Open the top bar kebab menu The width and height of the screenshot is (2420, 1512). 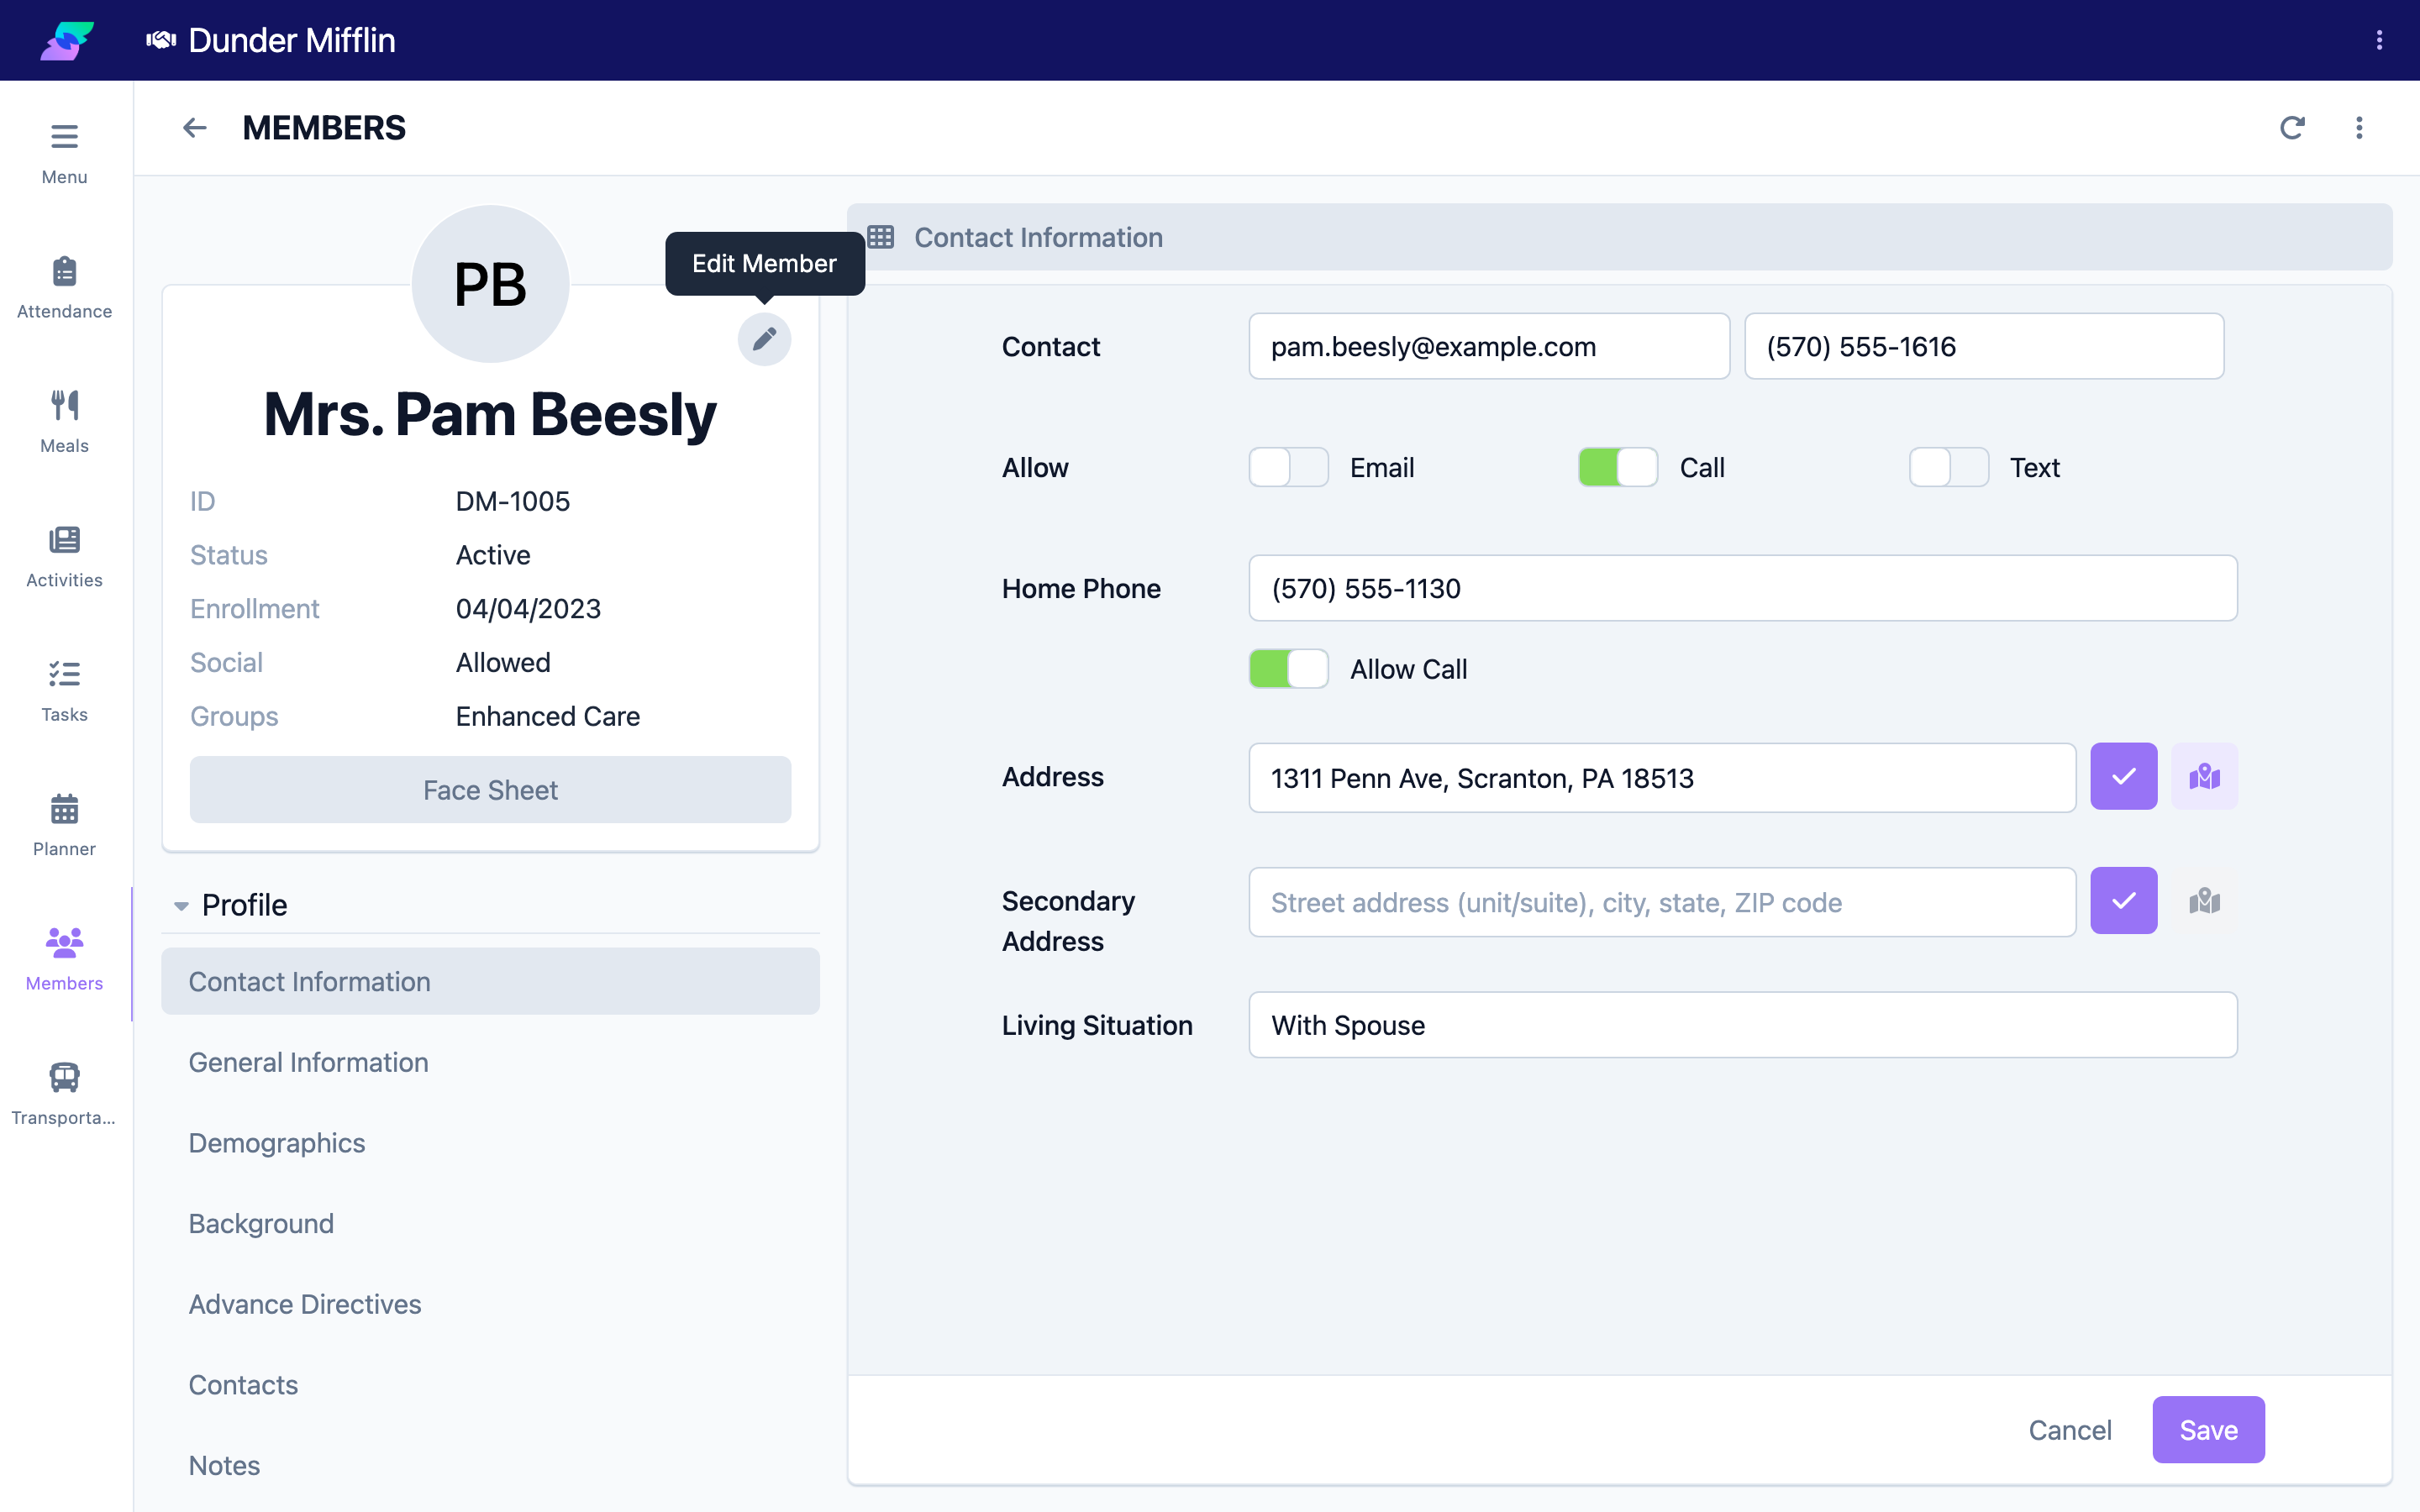click(x=2379, y=40)
